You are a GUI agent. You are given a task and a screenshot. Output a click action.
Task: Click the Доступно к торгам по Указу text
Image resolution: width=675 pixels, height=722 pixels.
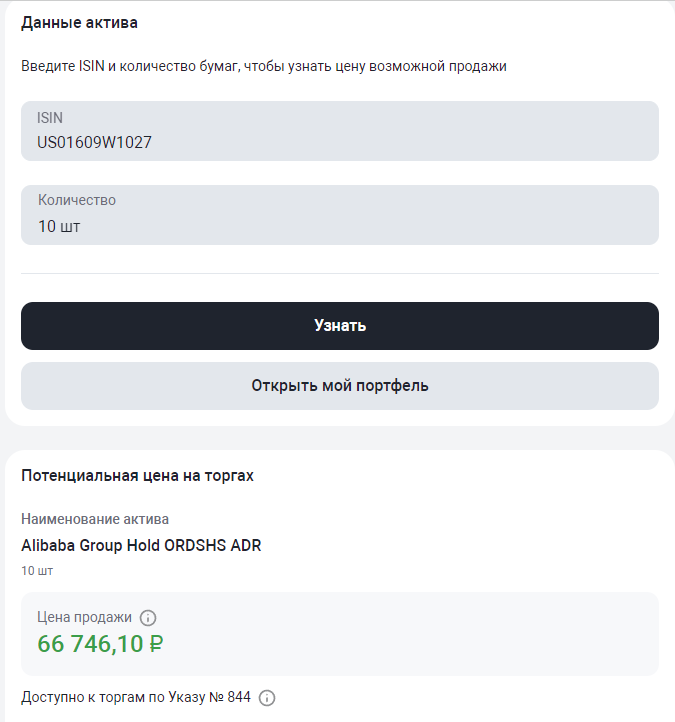(136, 698)
